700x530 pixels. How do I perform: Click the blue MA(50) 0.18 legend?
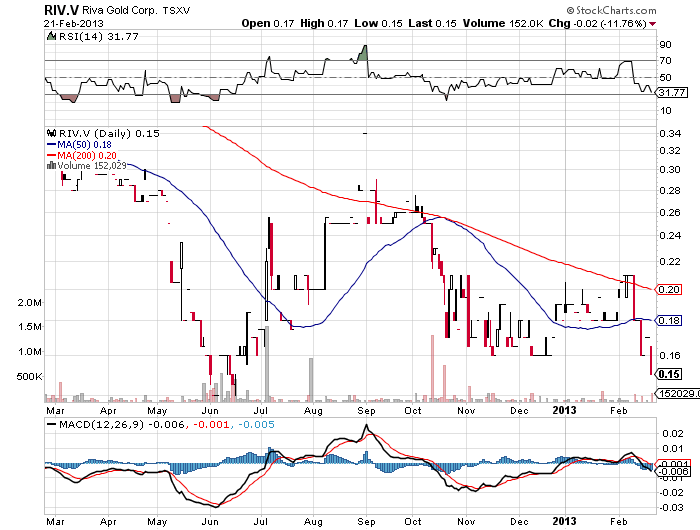point(79,145)
